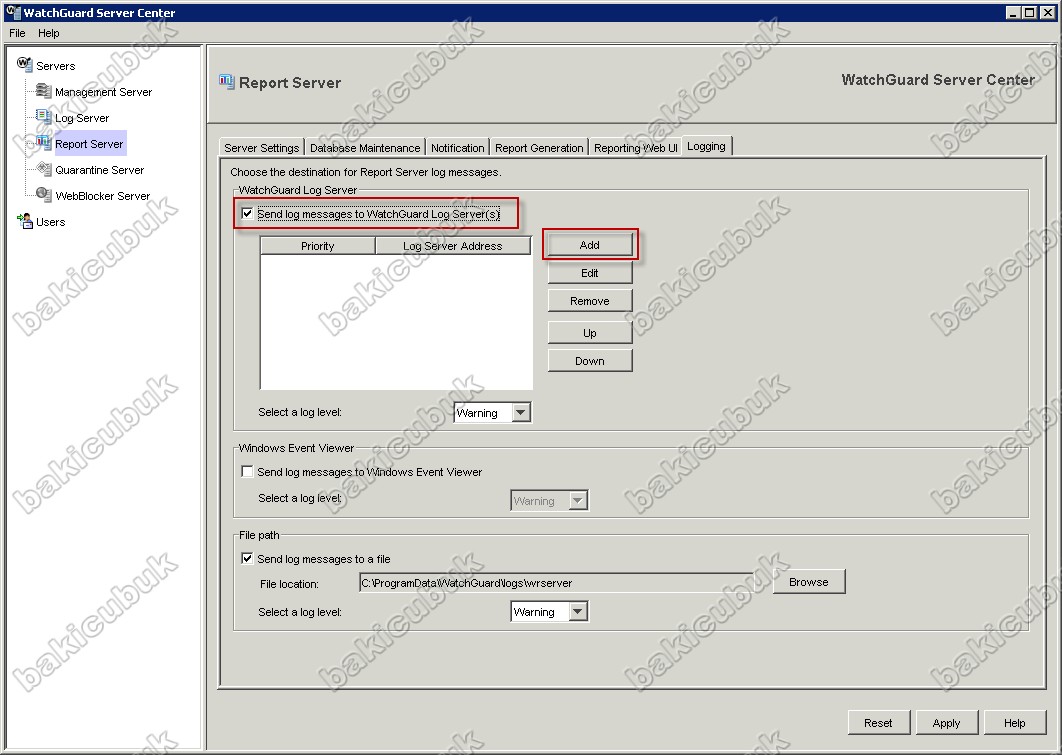1062x755 pixels.
Task: Click the Priority column header
Action: click(x=318, y=246)
